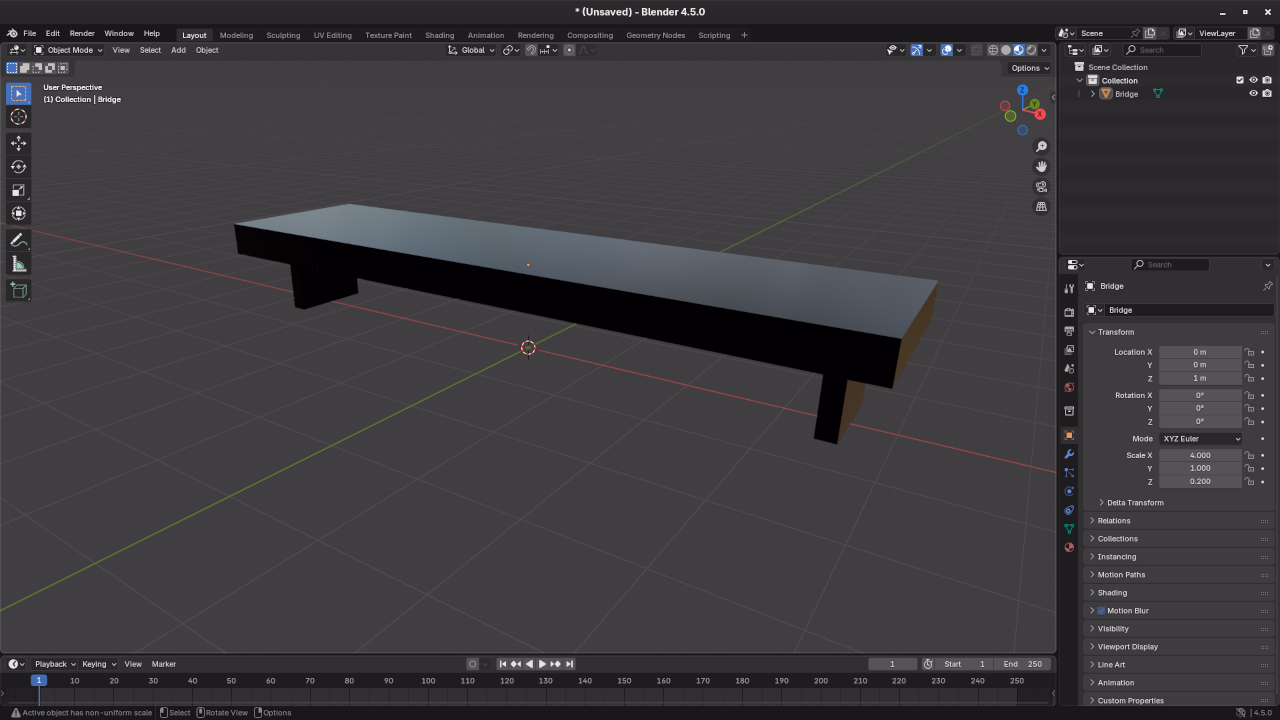Click the Location Z value field
Image resolution: width=1280 pixels, height=720 pixels.
[x=1200, y=378]
